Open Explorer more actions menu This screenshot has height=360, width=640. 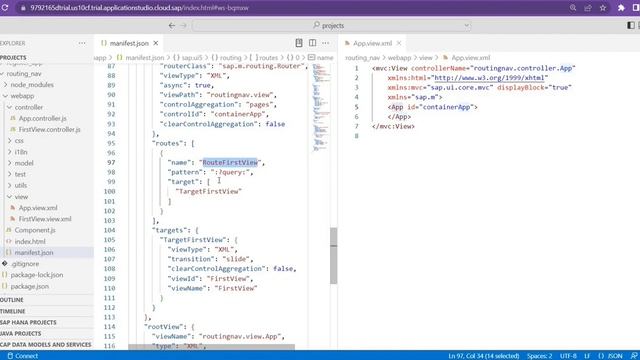coord(82,43)
